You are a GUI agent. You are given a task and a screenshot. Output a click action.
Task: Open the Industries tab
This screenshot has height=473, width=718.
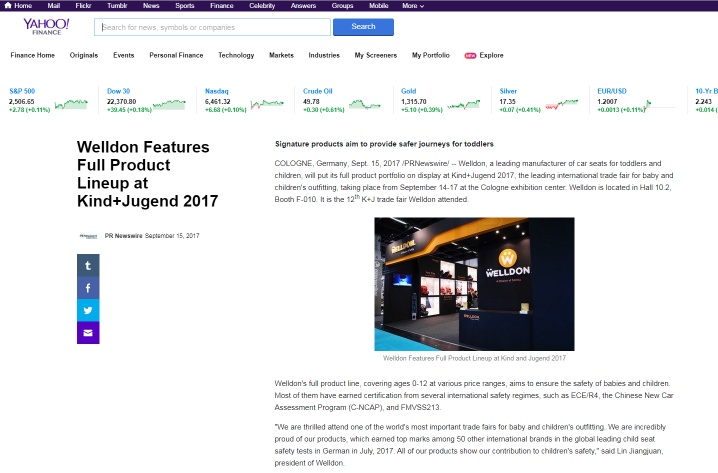point(324,55)
